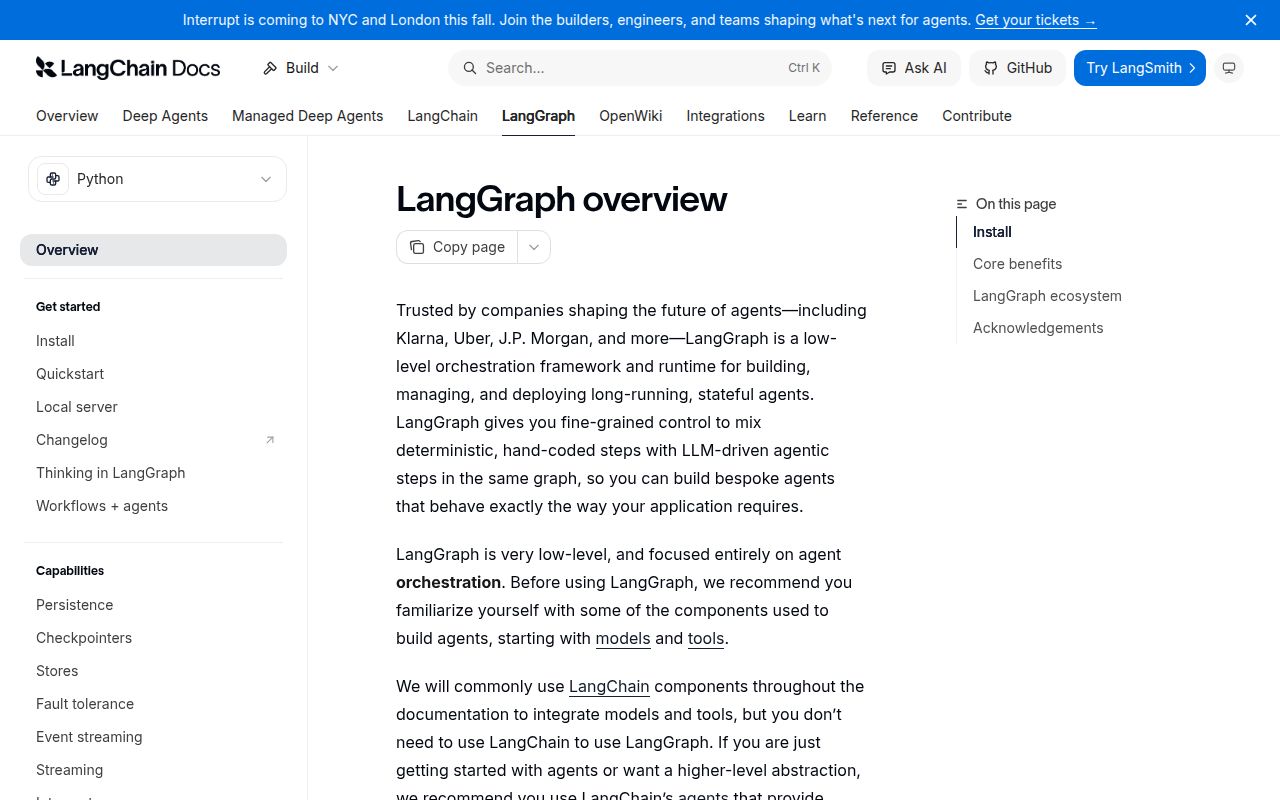Screen dimensions: 1280x800
Task: Open the Contribute tab
Action: pos(977,116)
